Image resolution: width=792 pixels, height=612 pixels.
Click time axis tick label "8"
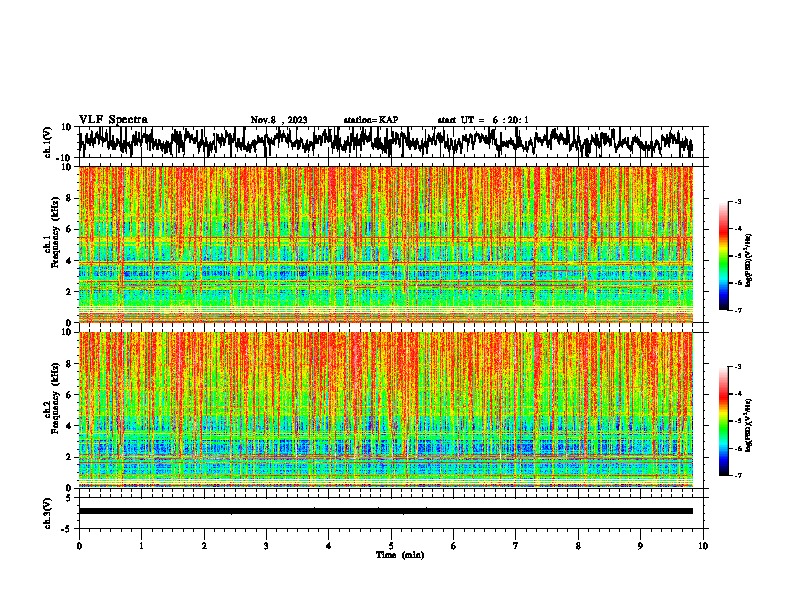click(x=578, y=546)
